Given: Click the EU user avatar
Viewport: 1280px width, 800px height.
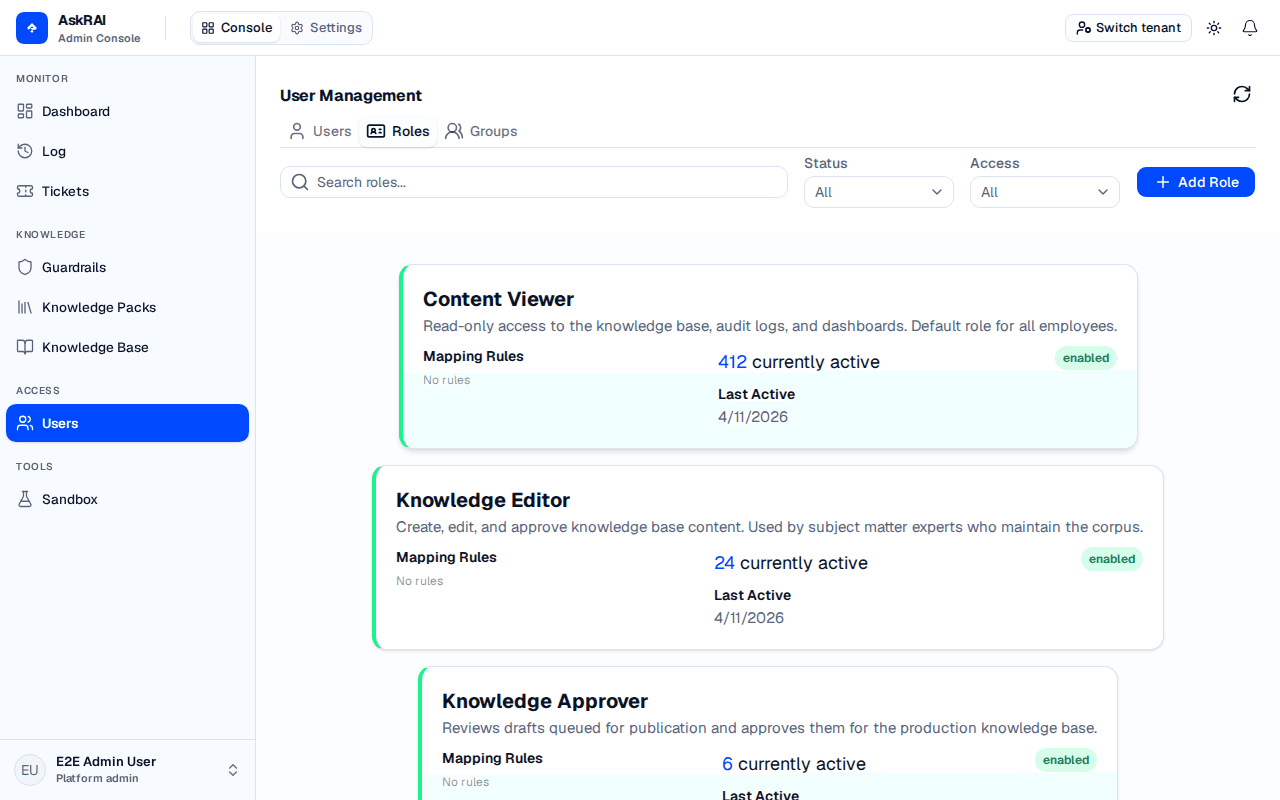Looking at the screenshot, I should [30, 770].
